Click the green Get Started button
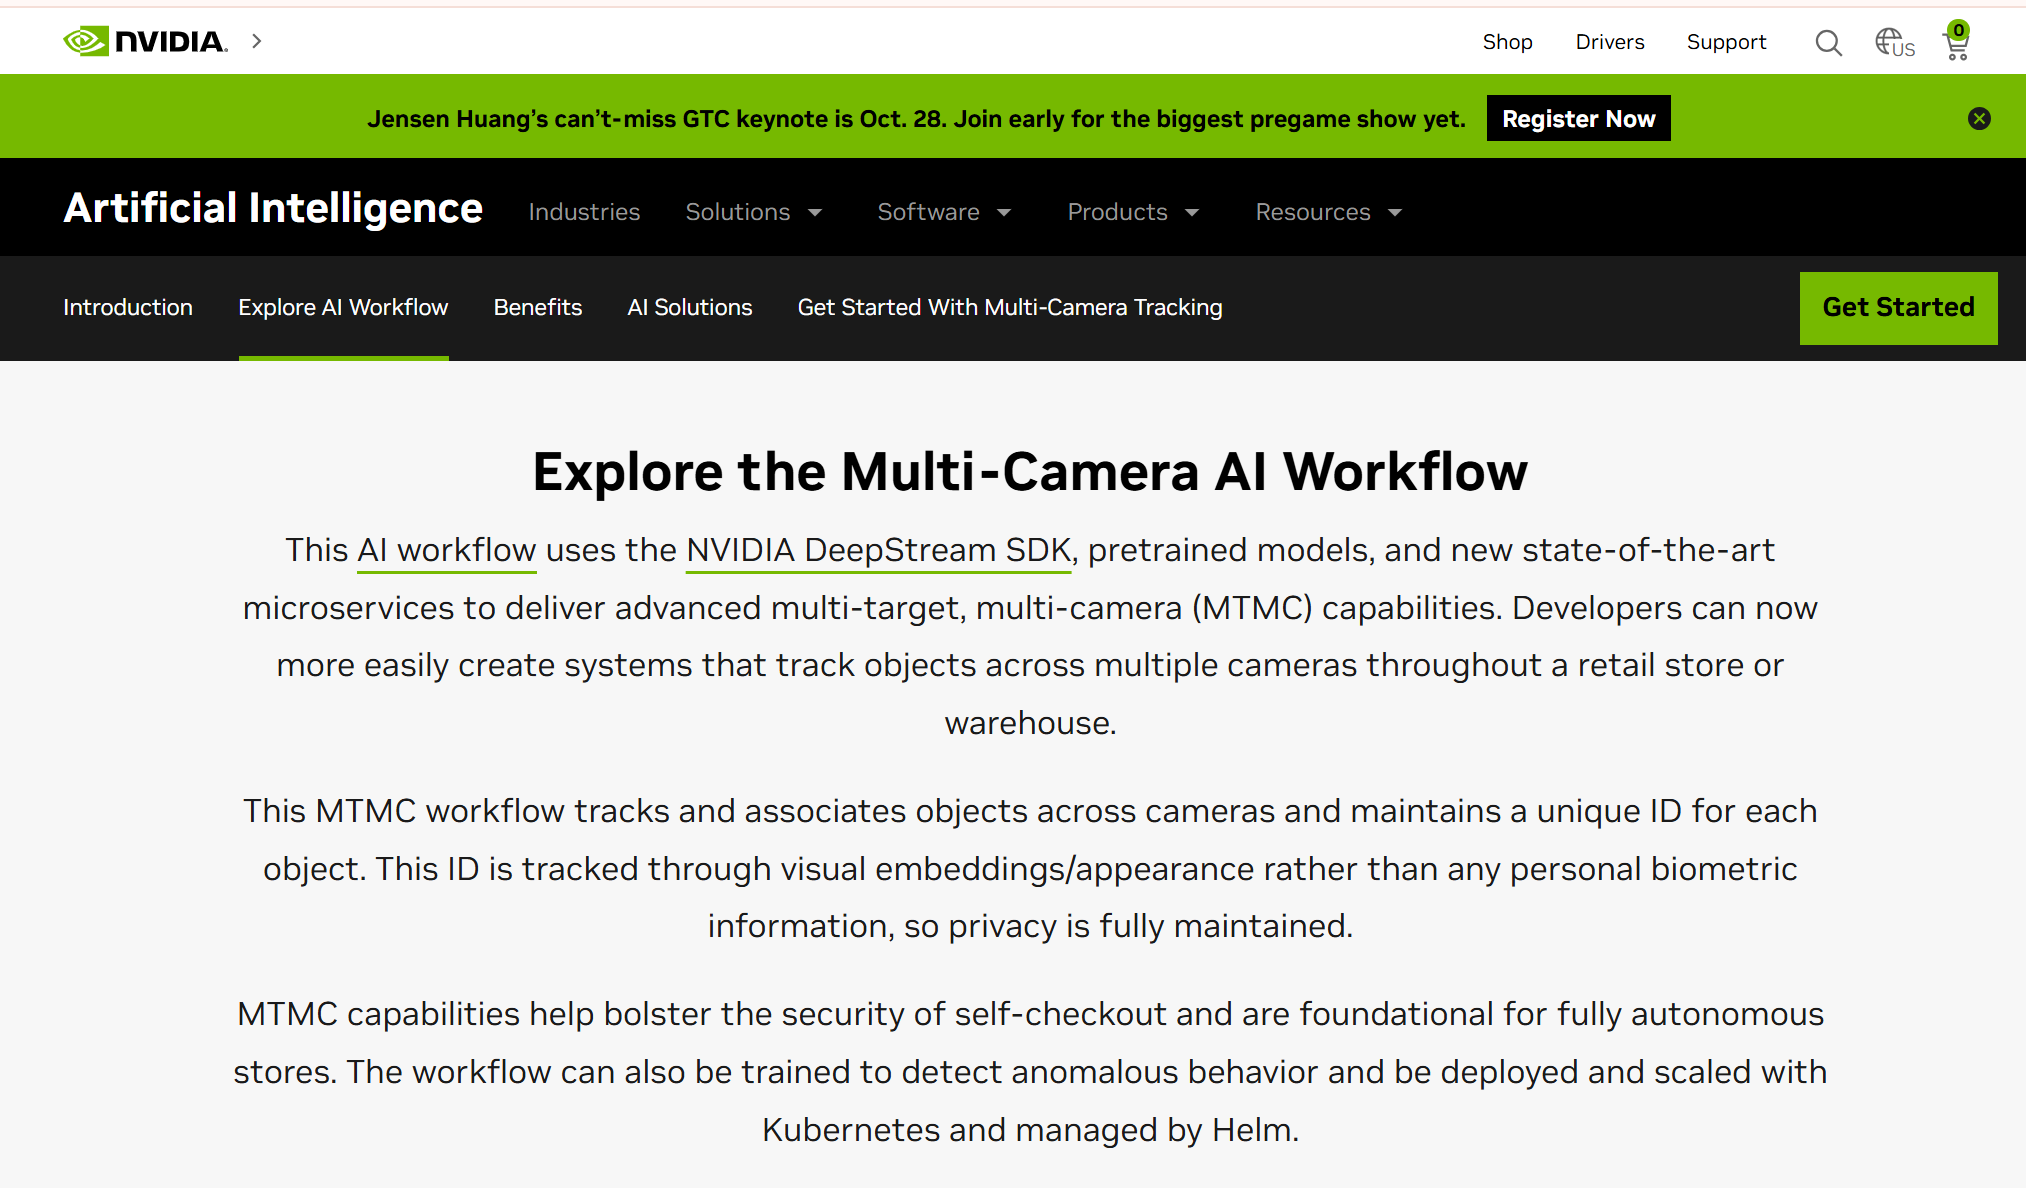Viewport: 2026px width, 1188px height. (1898, 308)
